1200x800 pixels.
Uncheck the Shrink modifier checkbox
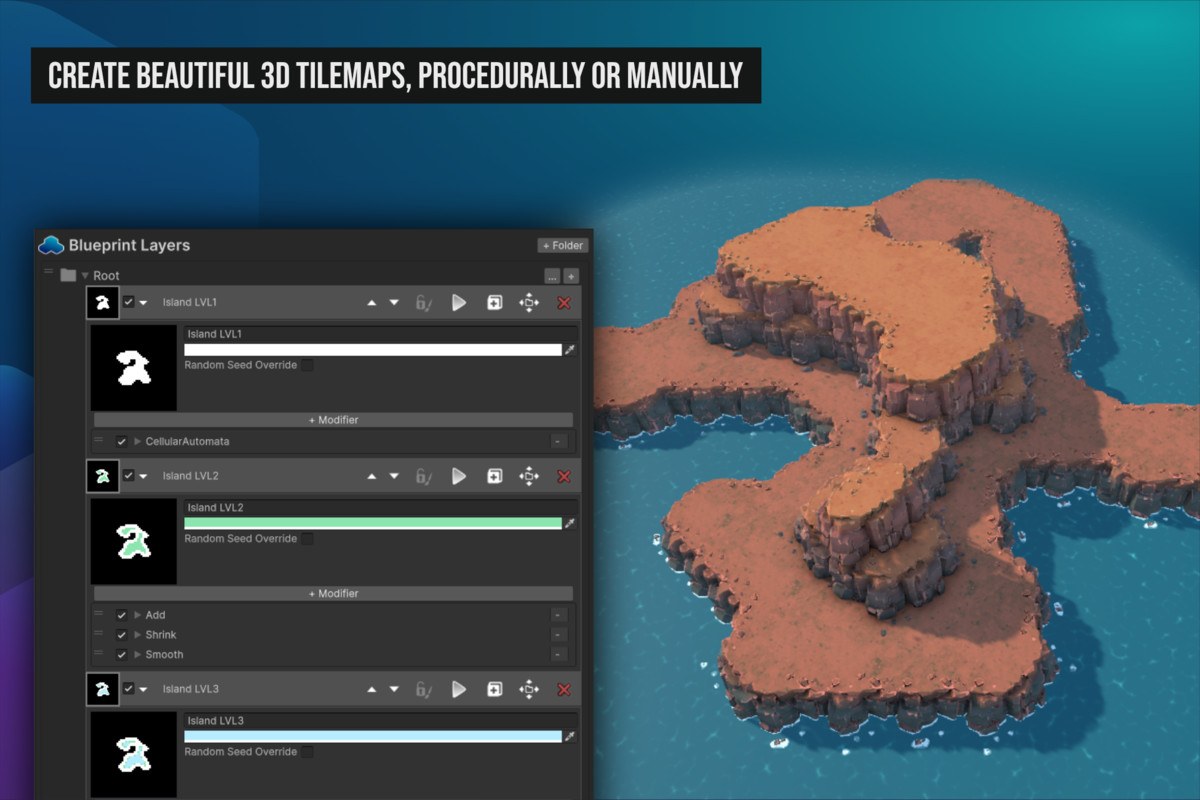pyautogui.click(x=121, y=635)
